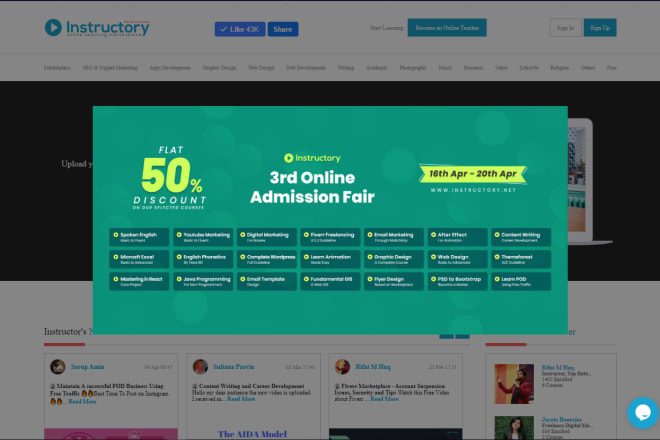Image resolution: width=660 pixels, height=440 pixels.
Task: Click Learn Animation course in the banner
Action: point(330,259)
